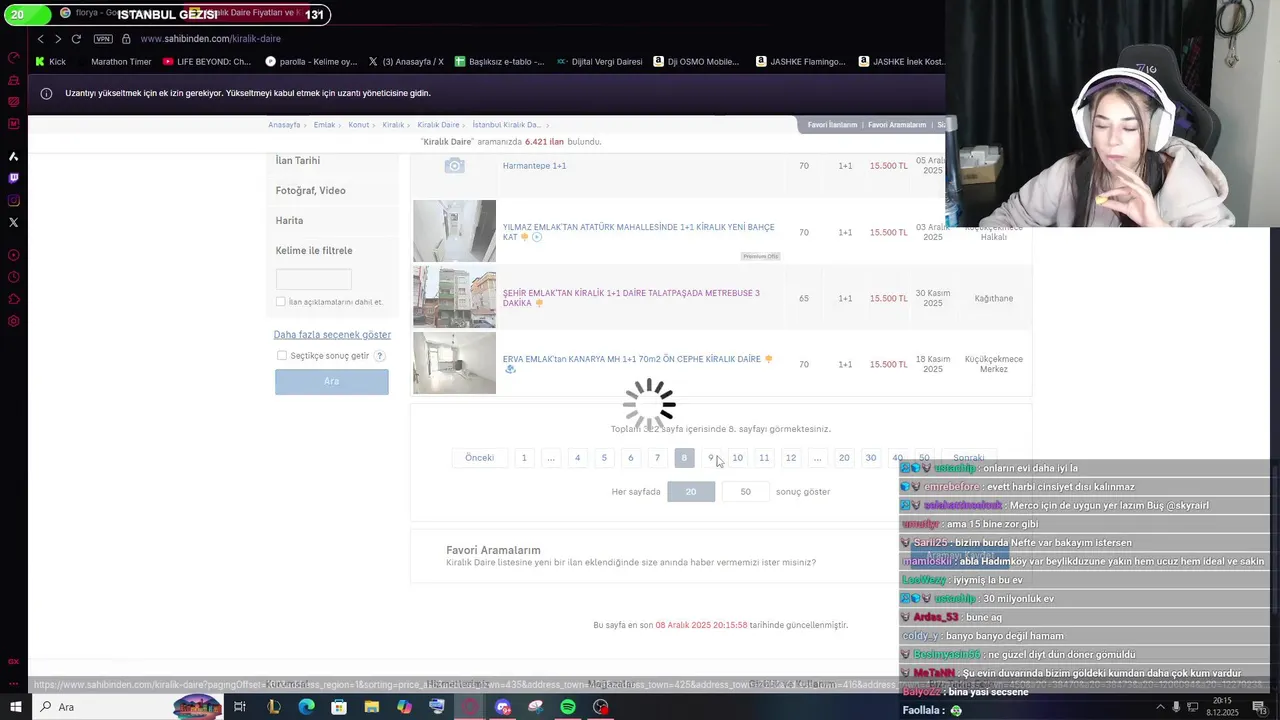Open GX Control speedometer icon in sidebar
This screenshot has height=720, width=1280.
[13, 58]
